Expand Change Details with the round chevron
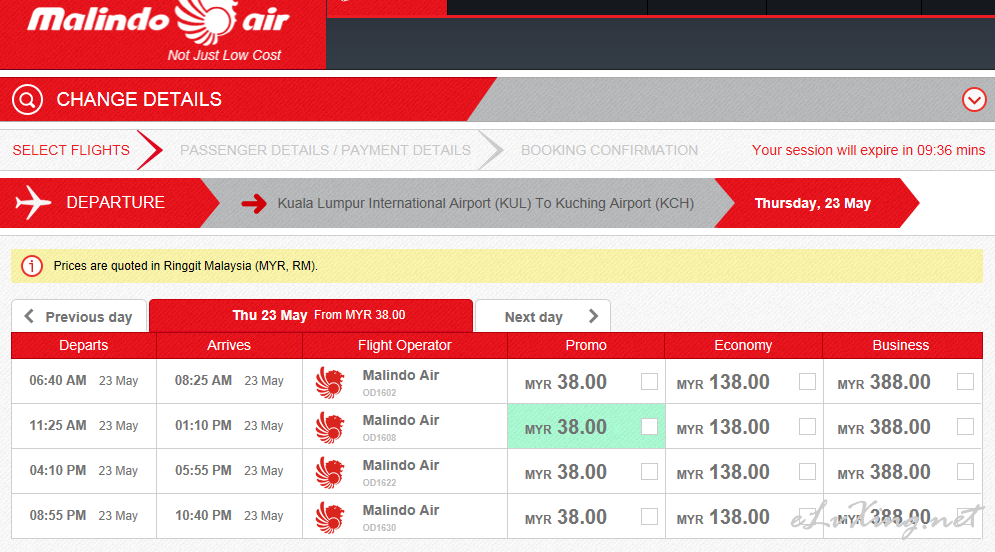The image size is (995, 552). pos(974,100)
